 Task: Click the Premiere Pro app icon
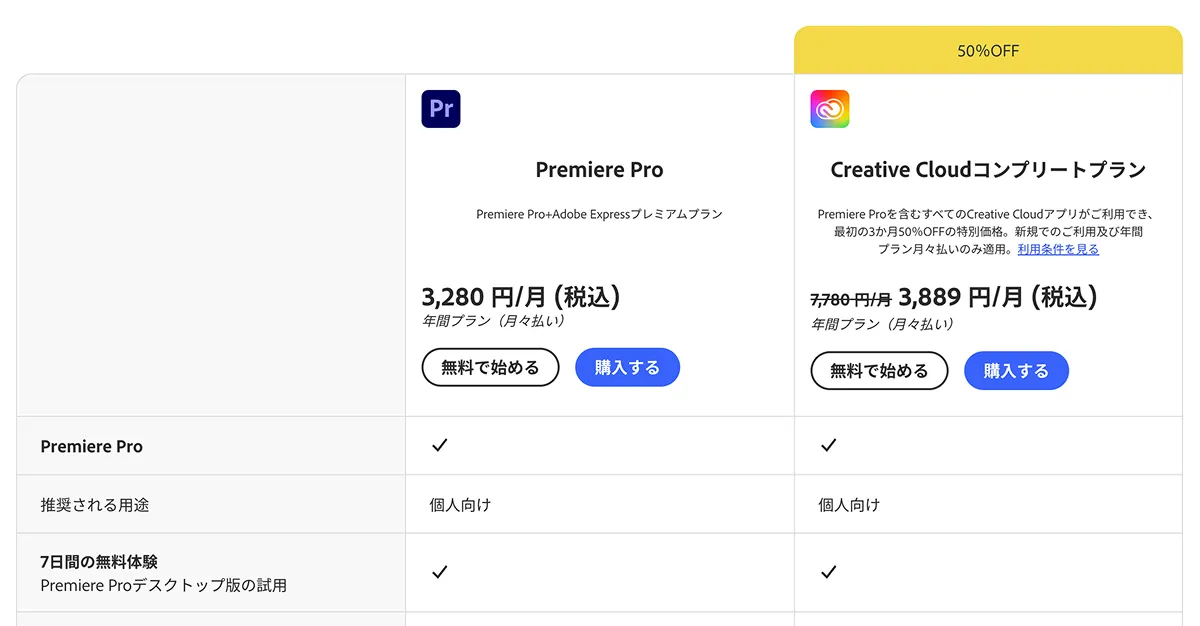(441, 109)
